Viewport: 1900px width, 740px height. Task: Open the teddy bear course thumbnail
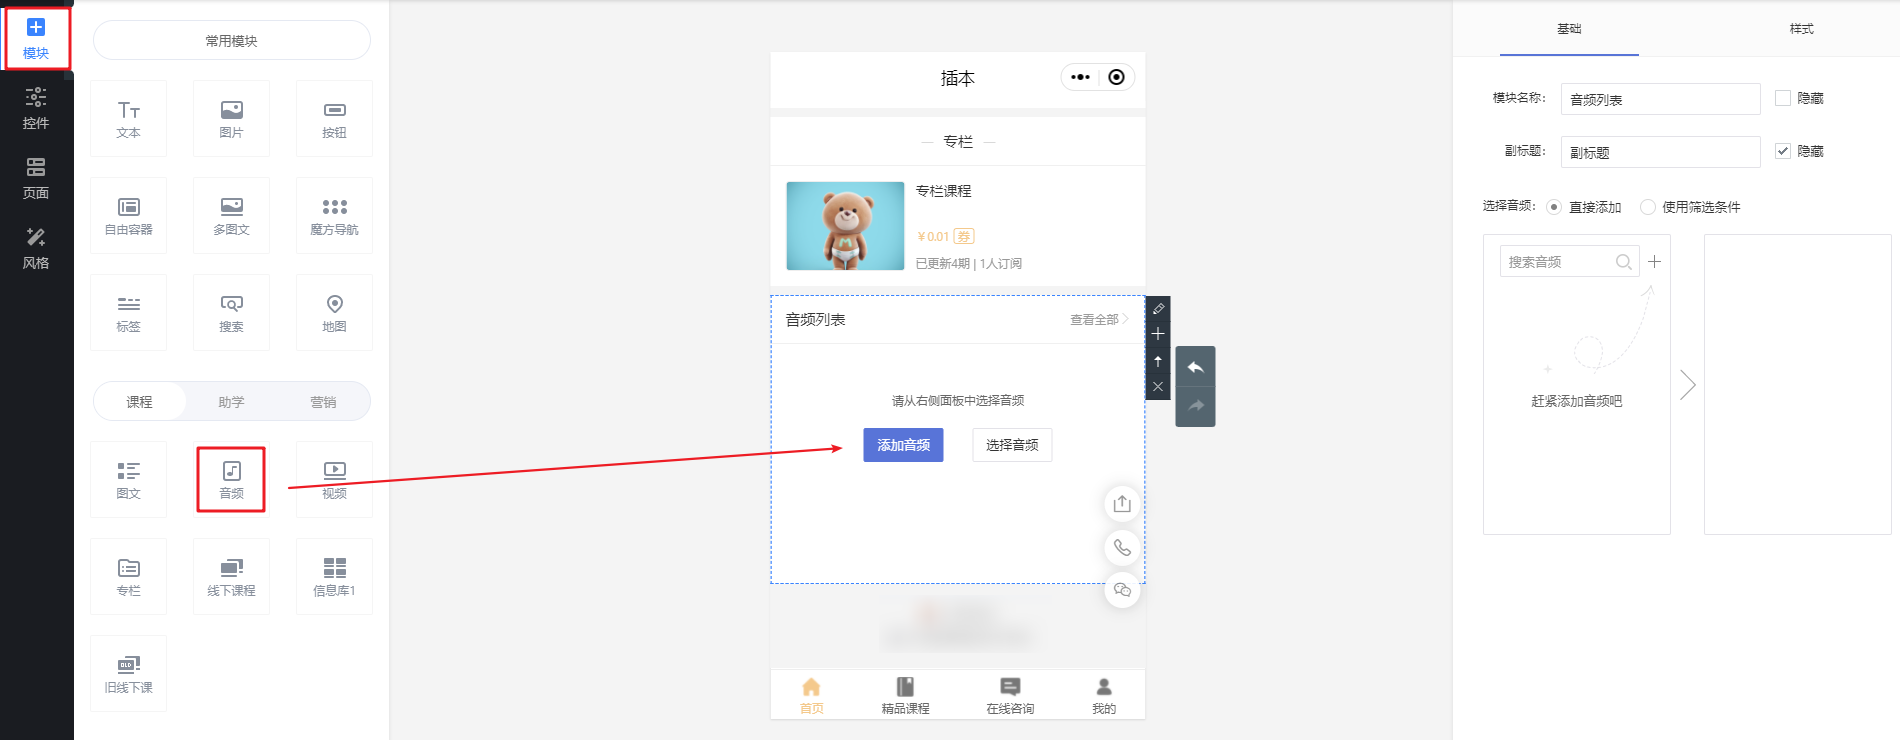pos(845,226)
